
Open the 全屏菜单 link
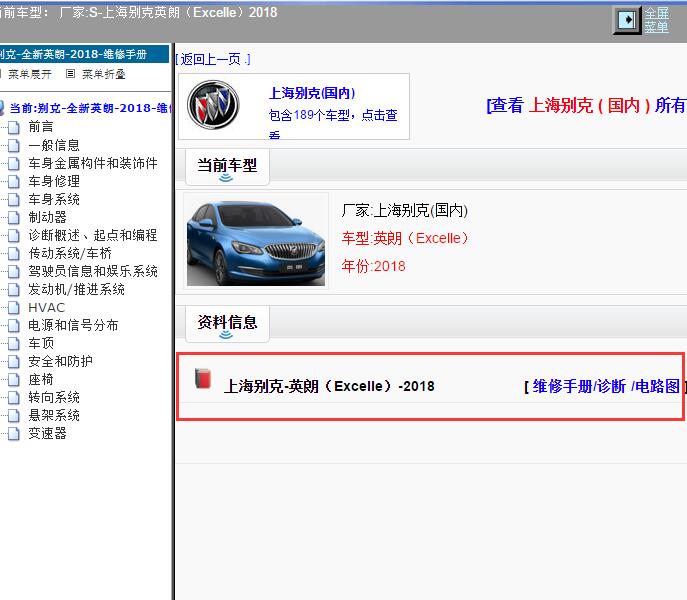[656, 20]
